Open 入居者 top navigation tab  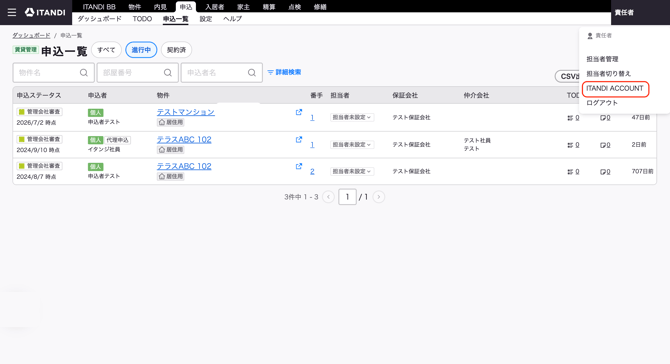(215, 7)
